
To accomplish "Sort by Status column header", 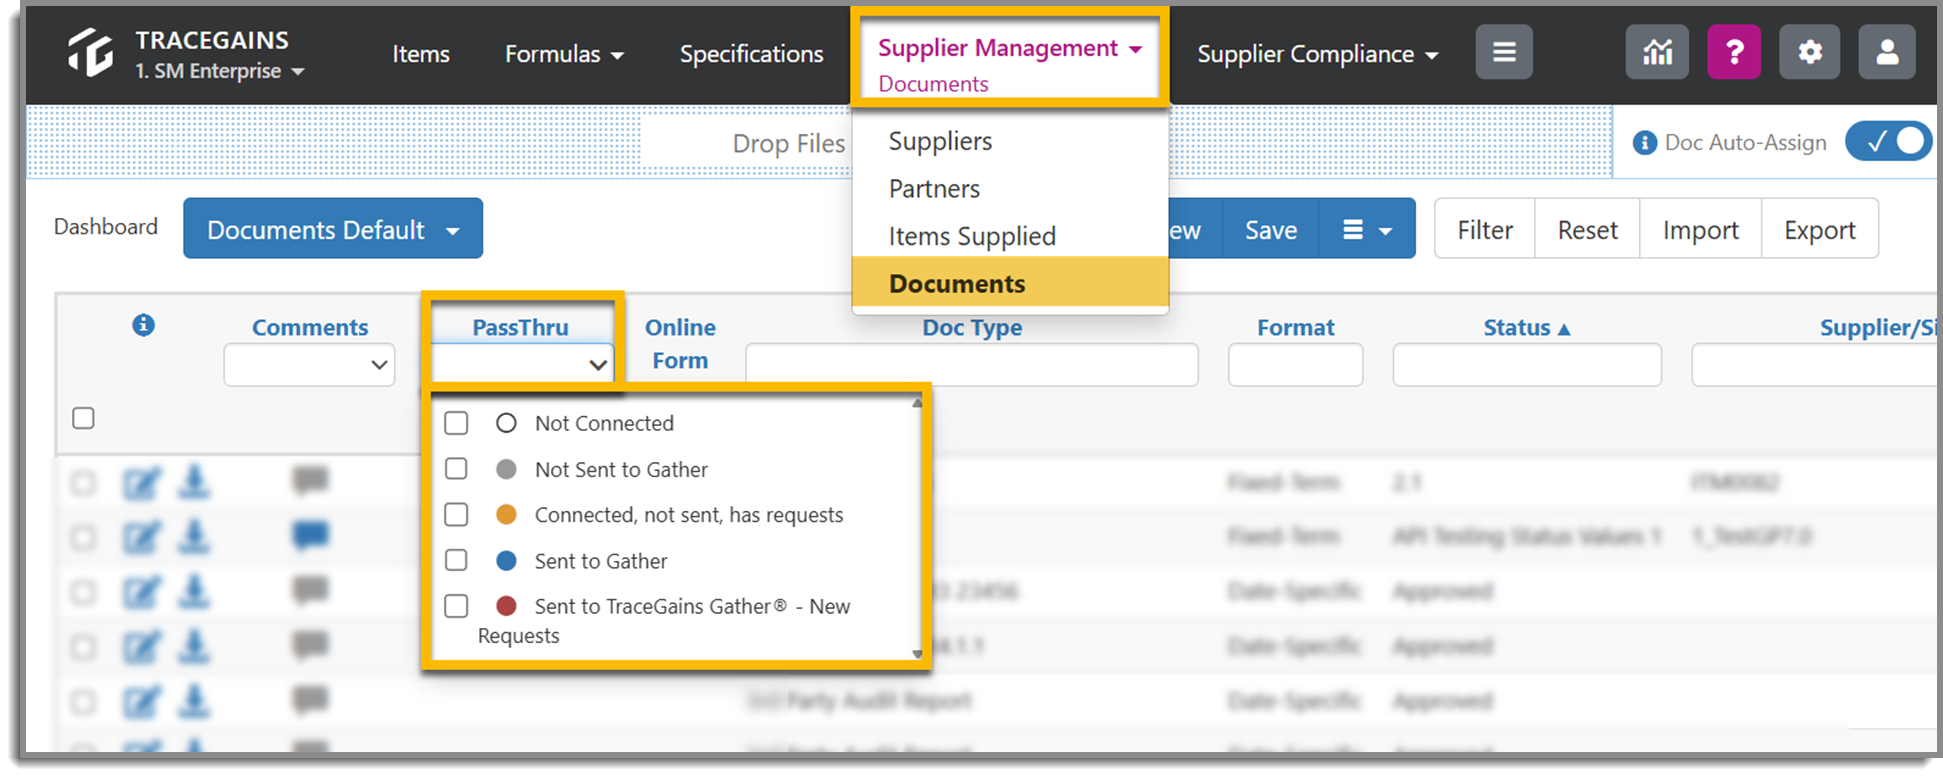I will tap(1527, 327).
